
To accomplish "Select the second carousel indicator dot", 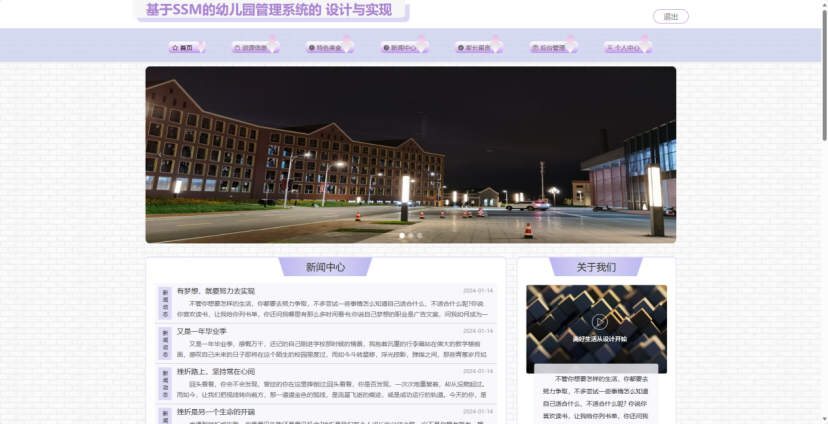I will tap(411, 235).
